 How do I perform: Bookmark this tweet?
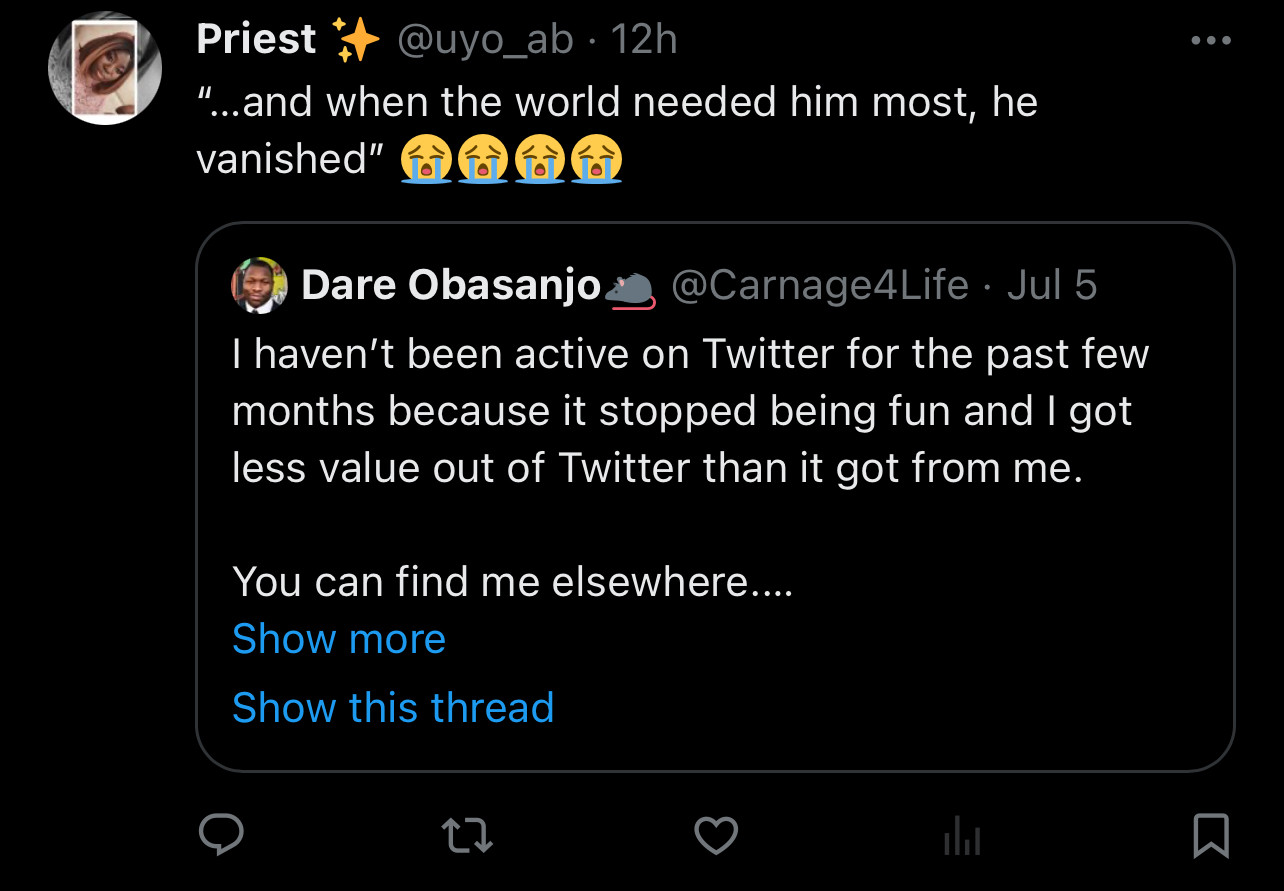[1211, 835]
